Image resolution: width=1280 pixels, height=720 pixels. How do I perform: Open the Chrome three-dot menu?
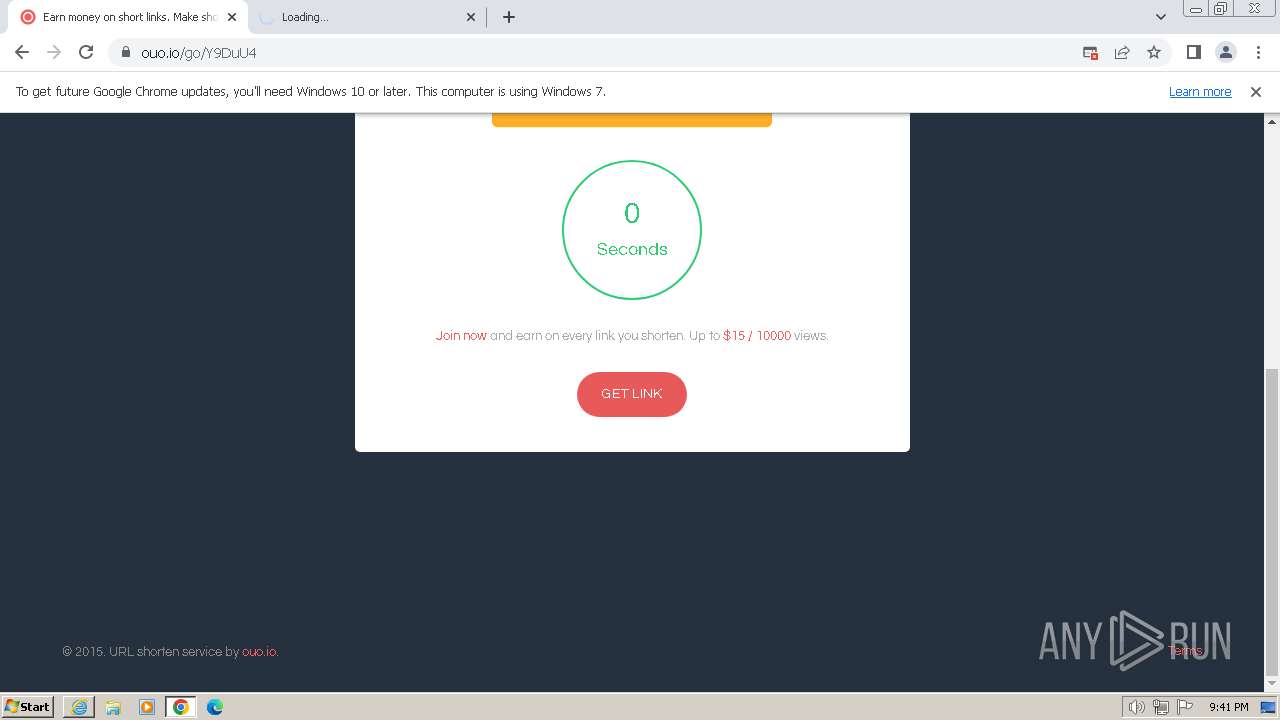pos(1257,52)
